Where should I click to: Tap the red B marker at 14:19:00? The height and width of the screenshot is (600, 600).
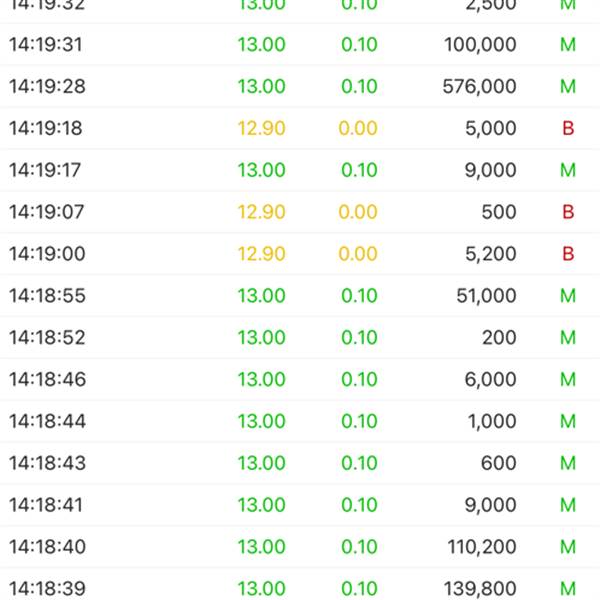coord(568,254)
